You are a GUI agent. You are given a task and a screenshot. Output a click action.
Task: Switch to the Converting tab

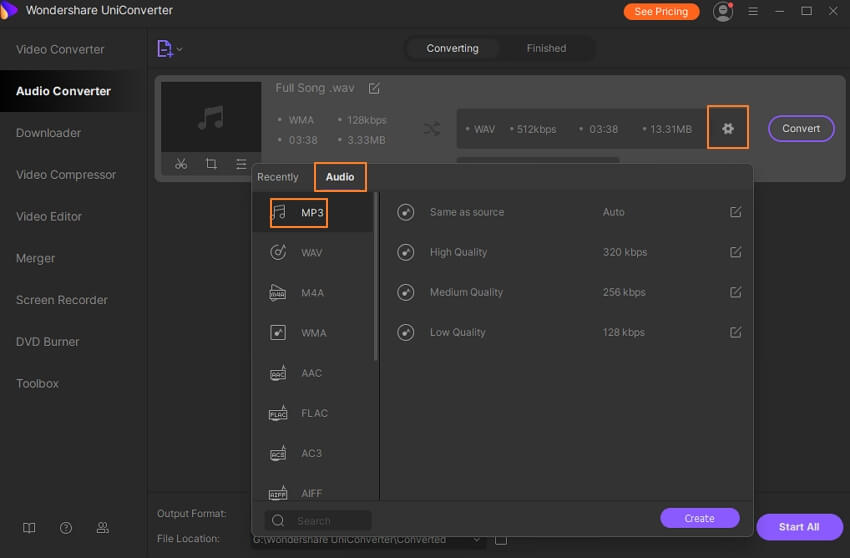(452, 48)
